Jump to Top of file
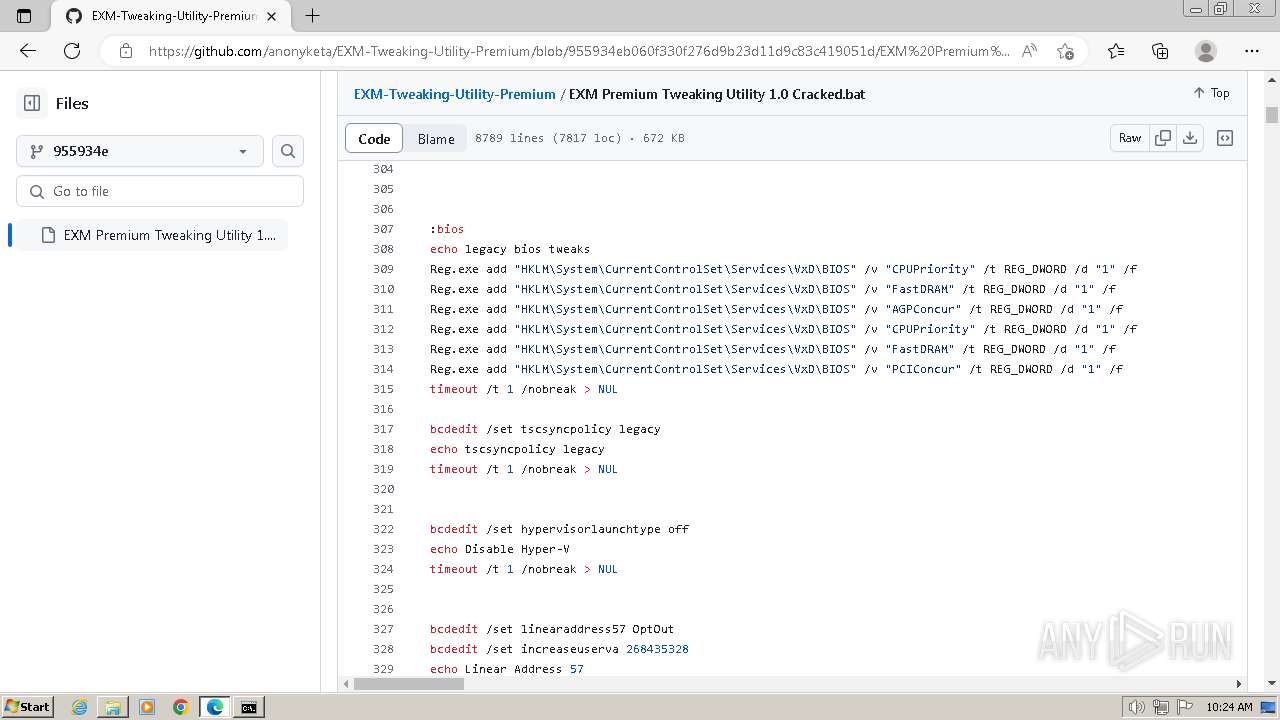This screenshot has width=1280, height=720. click(x=1211, y=93)
